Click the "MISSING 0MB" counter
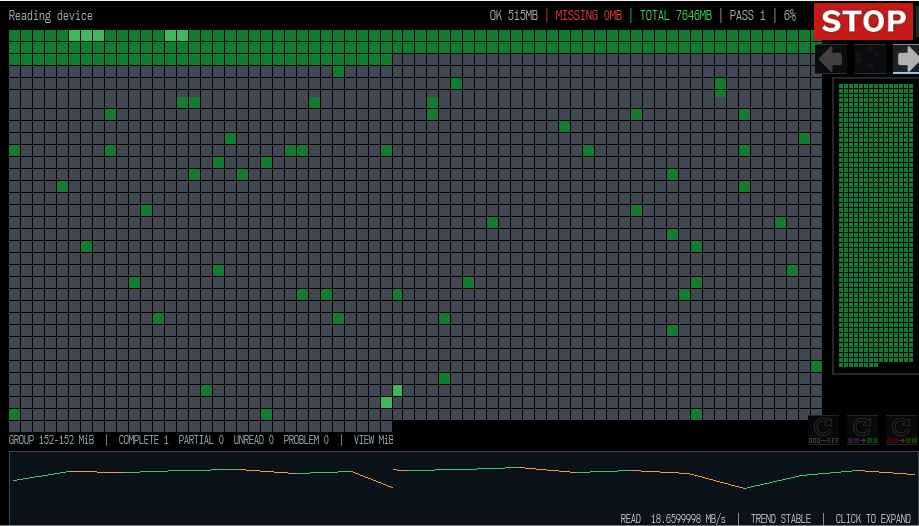The width and height of the screenshot is (919, 526). tap(588, 15)
